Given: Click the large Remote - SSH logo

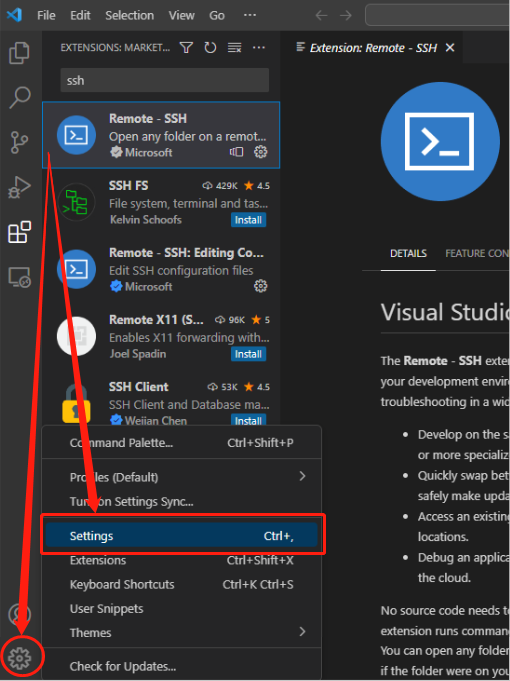Looking at the screenshot, I should (x=440, y=141).
